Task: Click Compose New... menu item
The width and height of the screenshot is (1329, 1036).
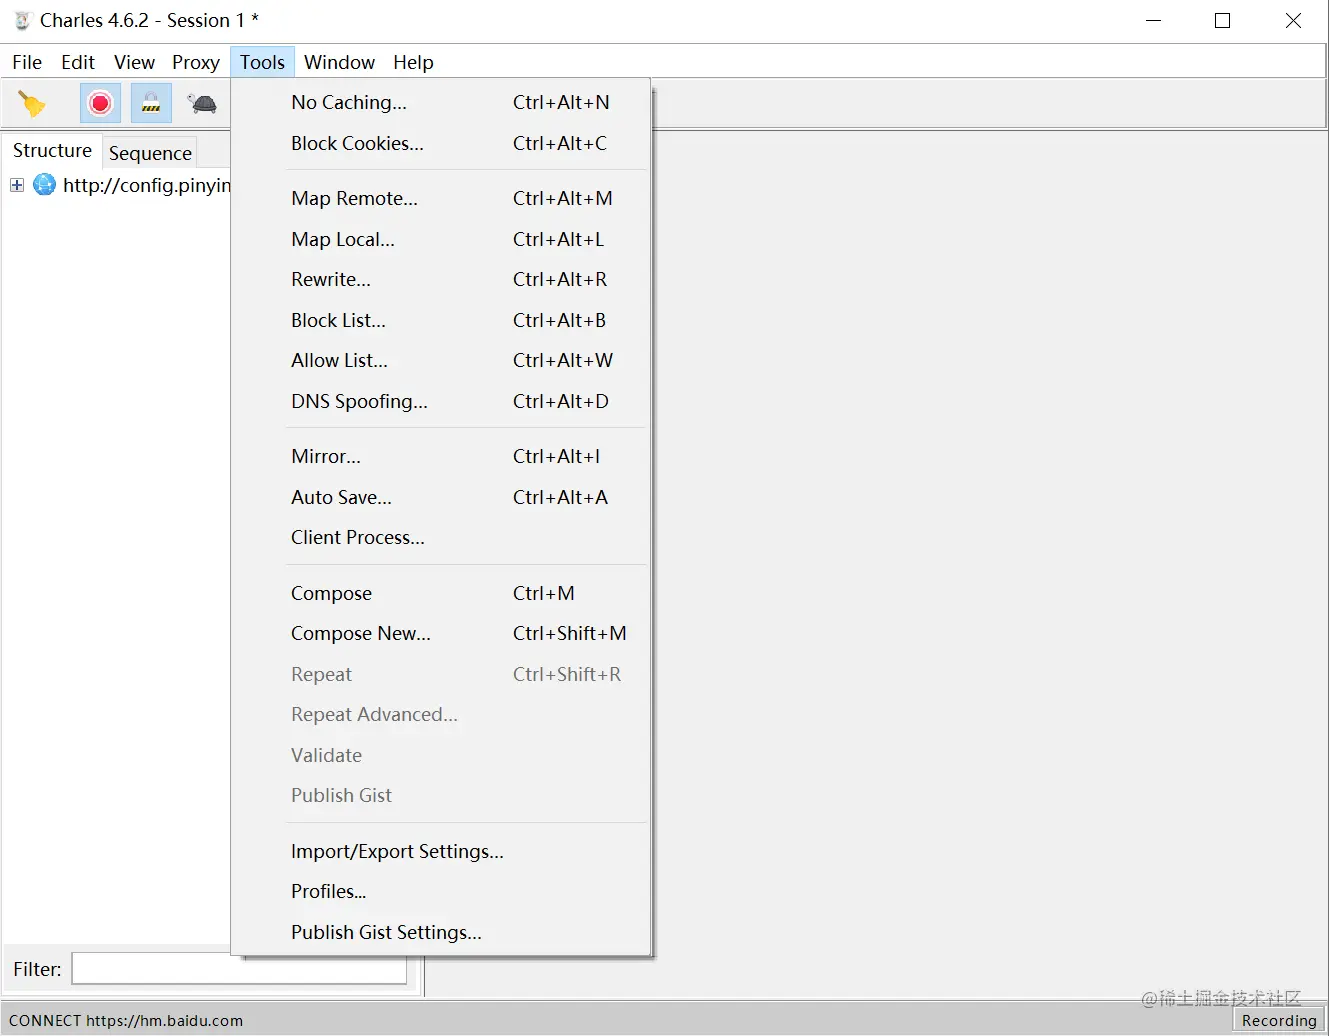Action: pos(441,633)
